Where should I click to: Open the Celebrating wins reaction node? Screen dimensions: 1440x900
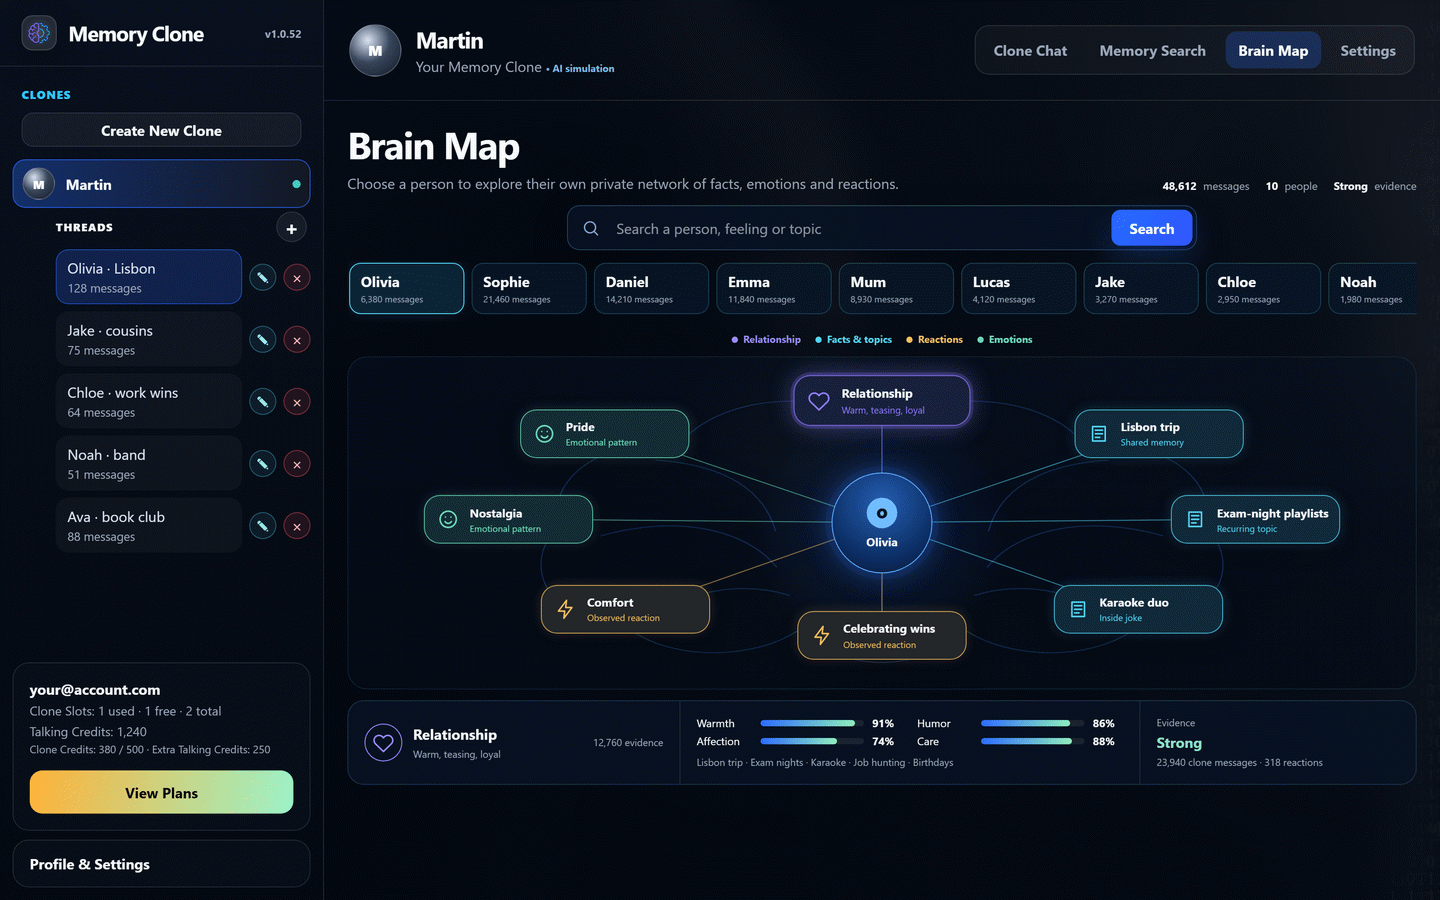(882, 636)
